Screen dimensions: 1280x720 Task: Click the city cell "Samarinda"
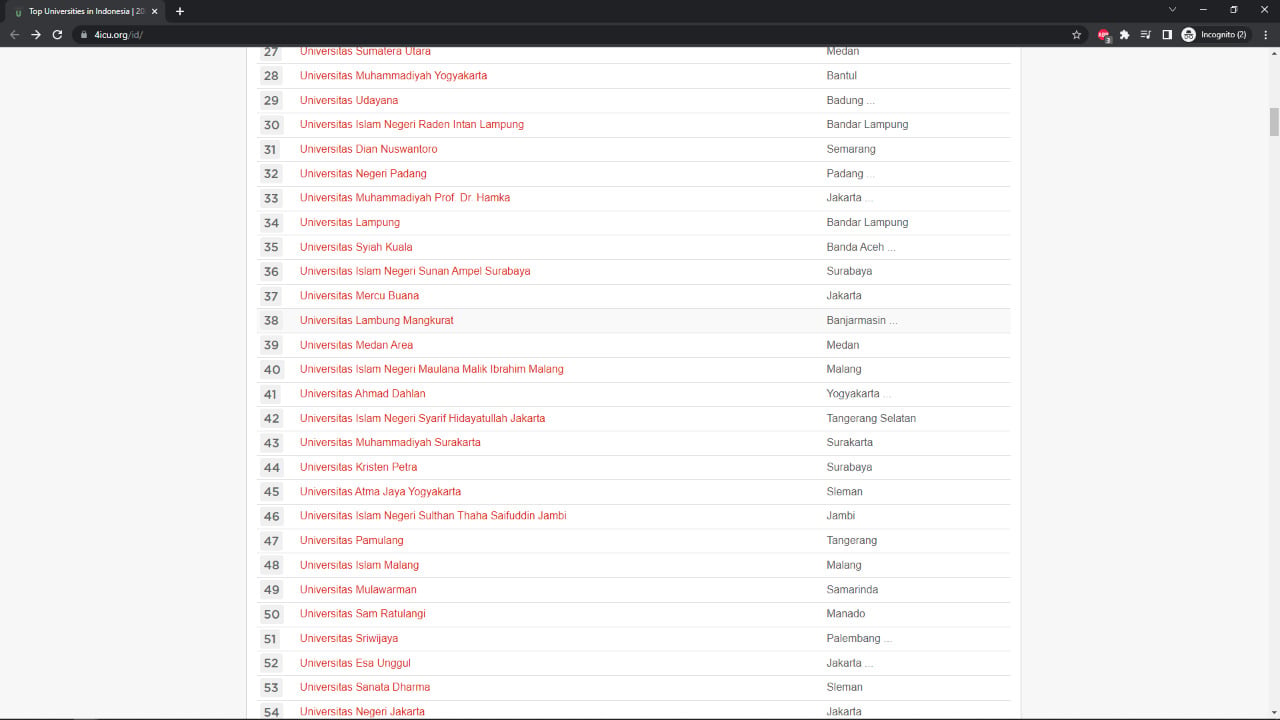tap(852, 589)
